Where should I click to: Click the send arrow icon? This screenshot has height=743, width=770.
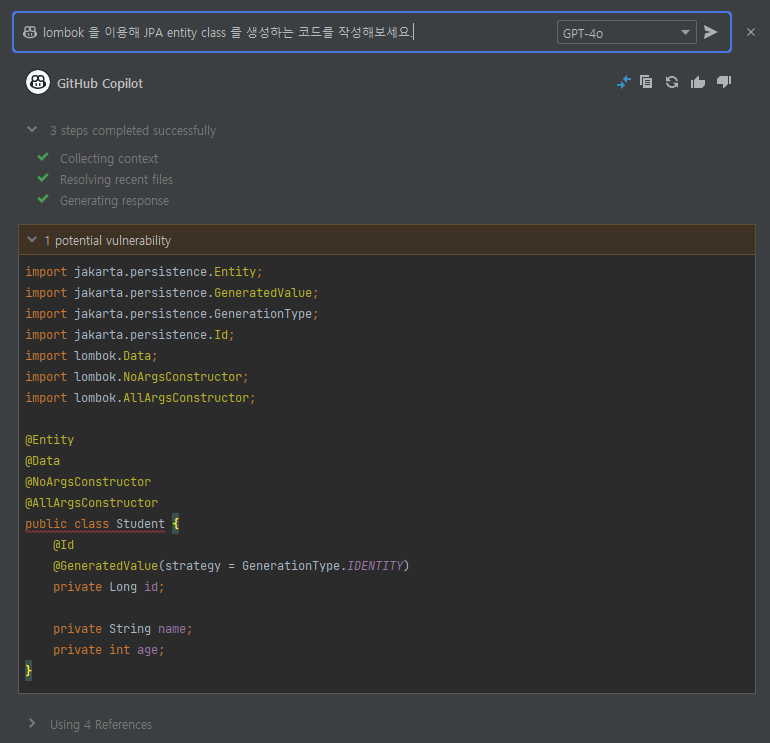point(711,32)
